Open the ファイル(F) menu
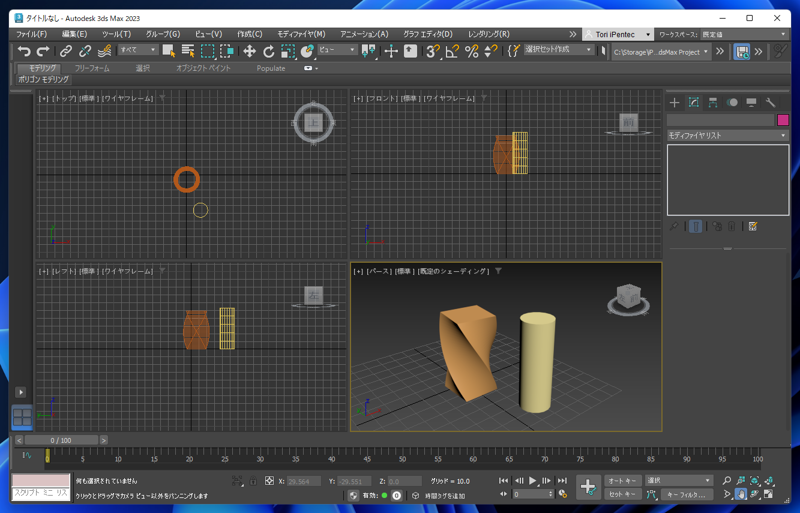Image resolution: width=800 pixels, height=513 pixels. point(32,34)
